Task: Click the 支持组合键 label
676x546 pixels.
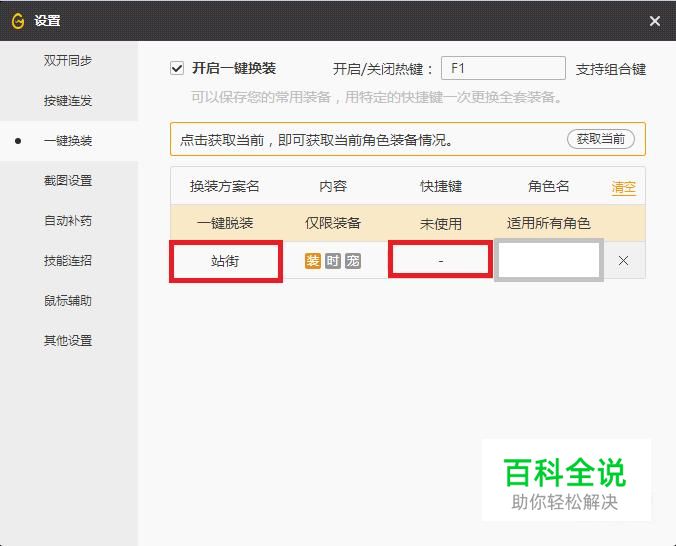Action: pyautogui.click(x=610, y=69)
